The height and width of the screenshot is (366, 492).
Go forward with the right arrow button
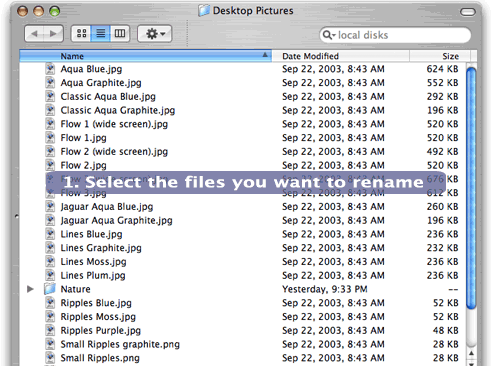pyautogui.click(x=53, y=34)
